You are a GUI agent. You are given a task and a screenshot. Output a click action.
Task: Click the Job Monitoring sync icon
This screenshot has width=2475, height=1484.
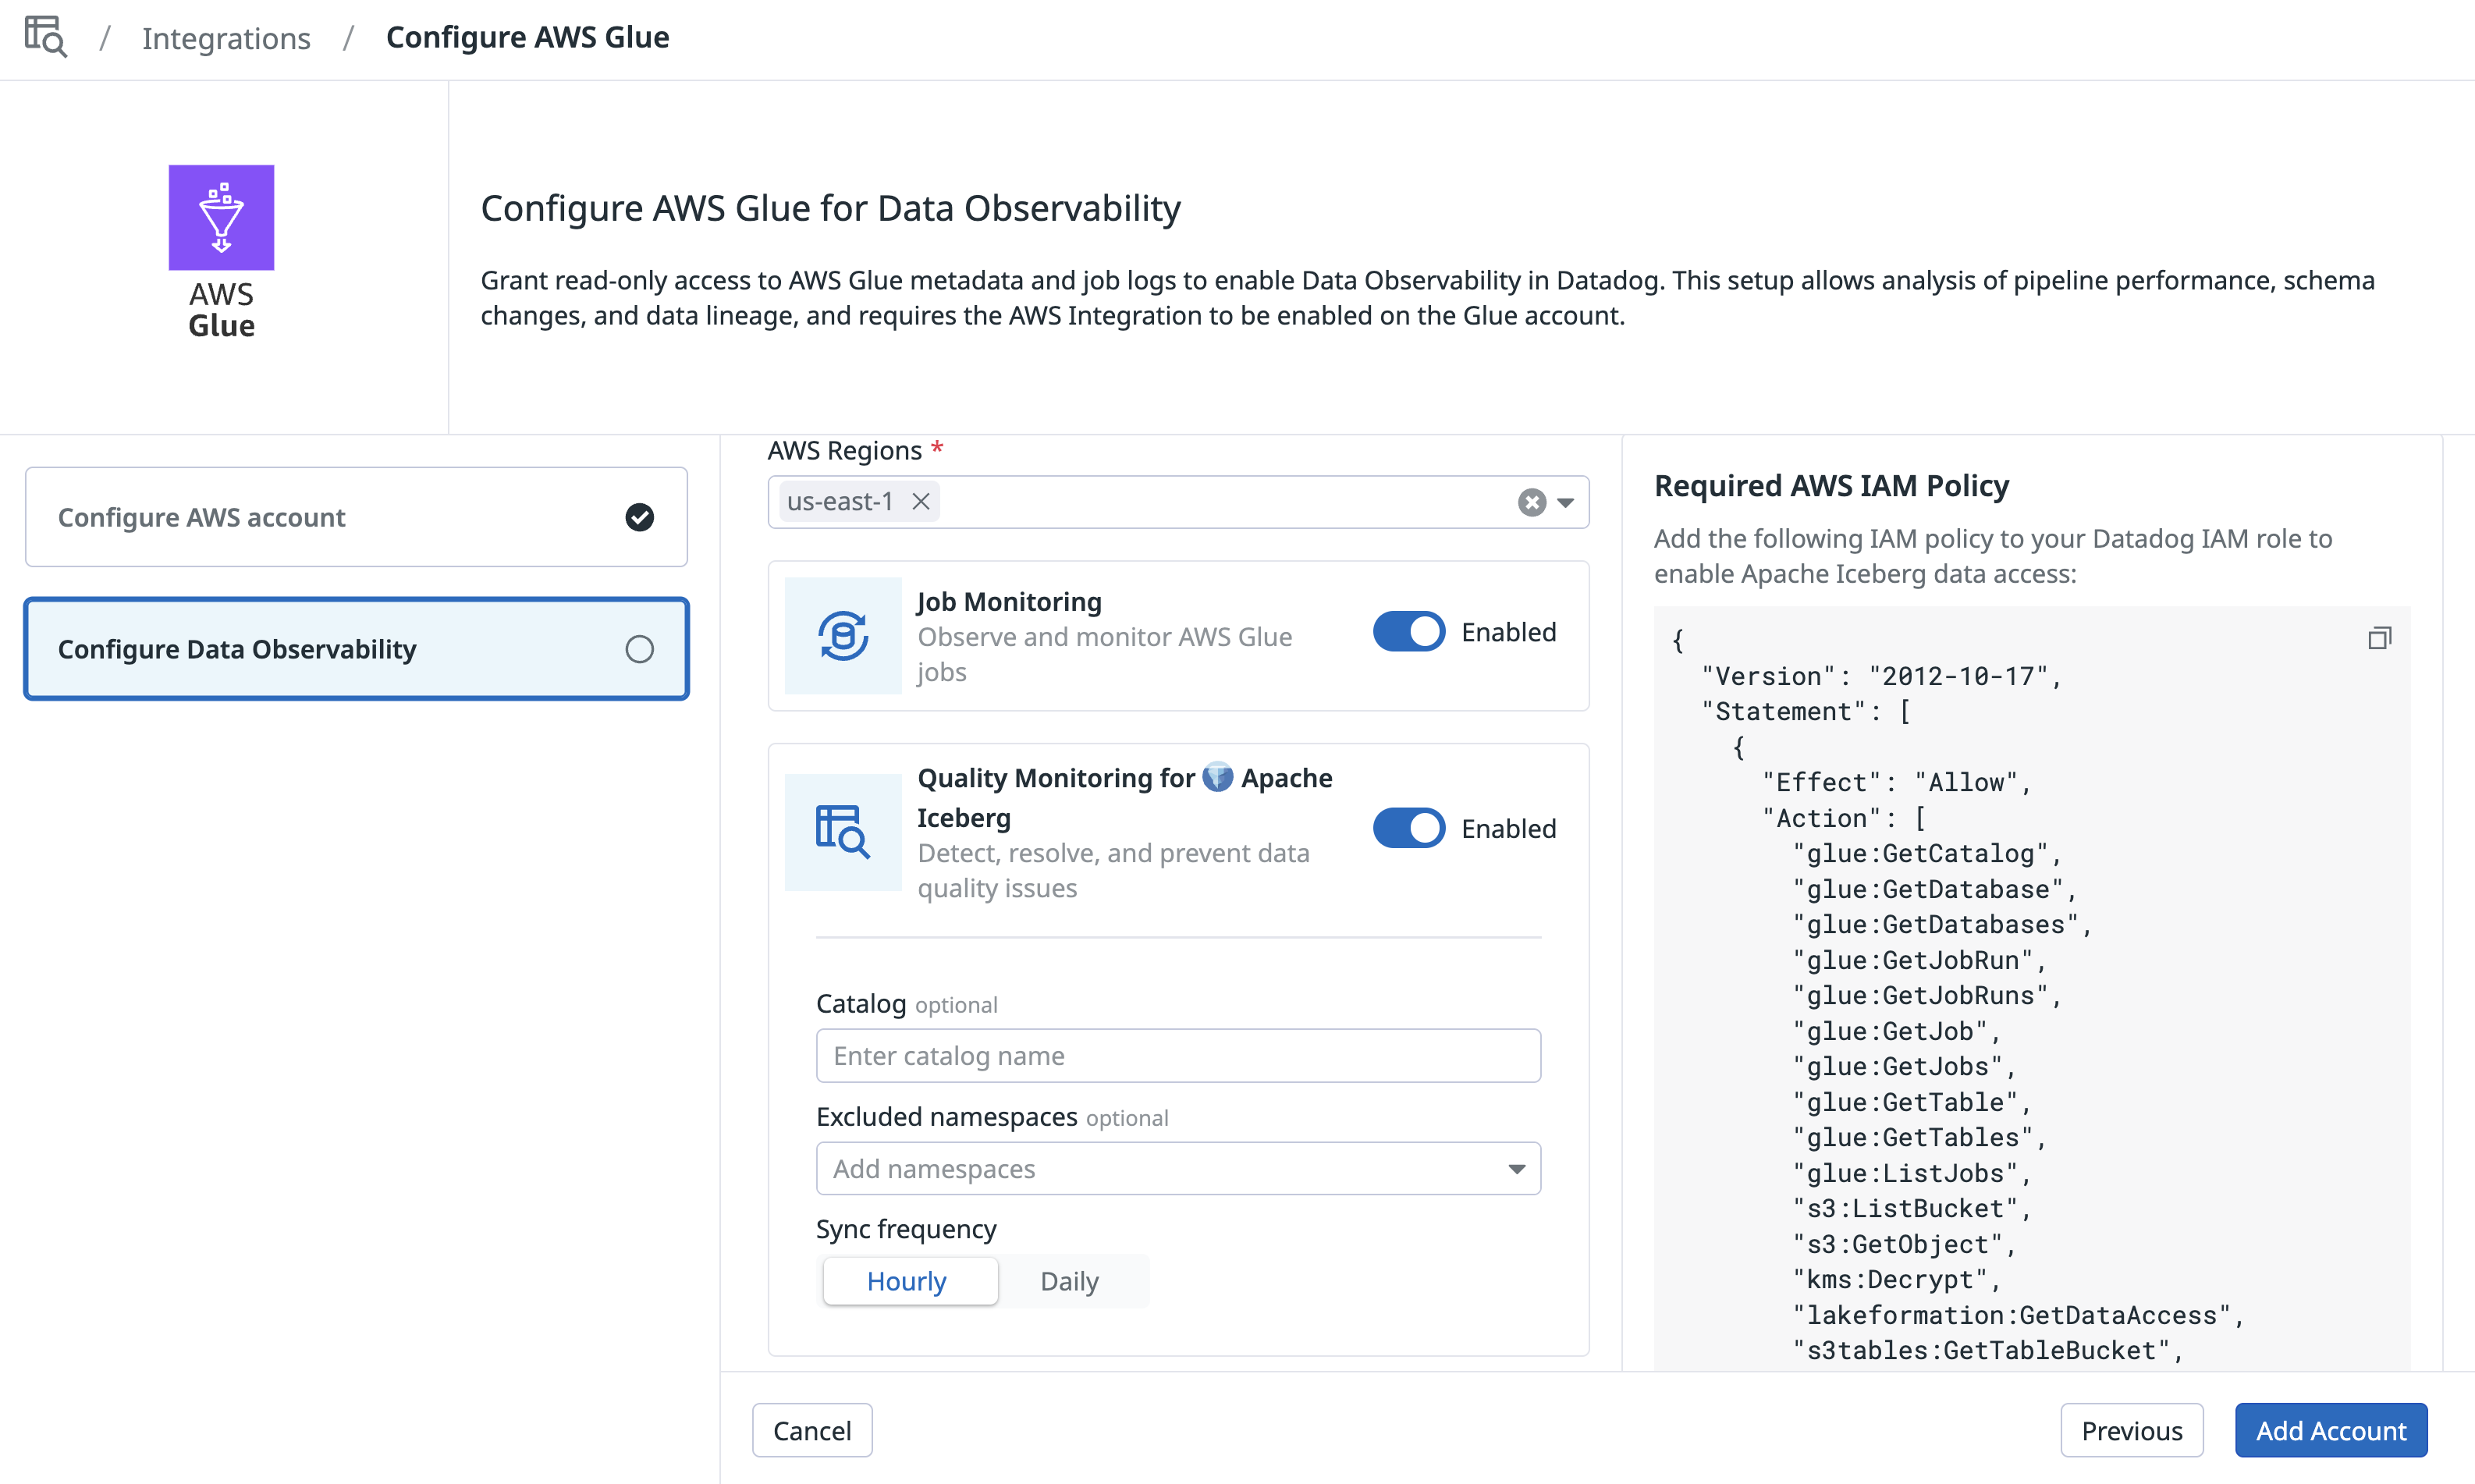point(843,636)
